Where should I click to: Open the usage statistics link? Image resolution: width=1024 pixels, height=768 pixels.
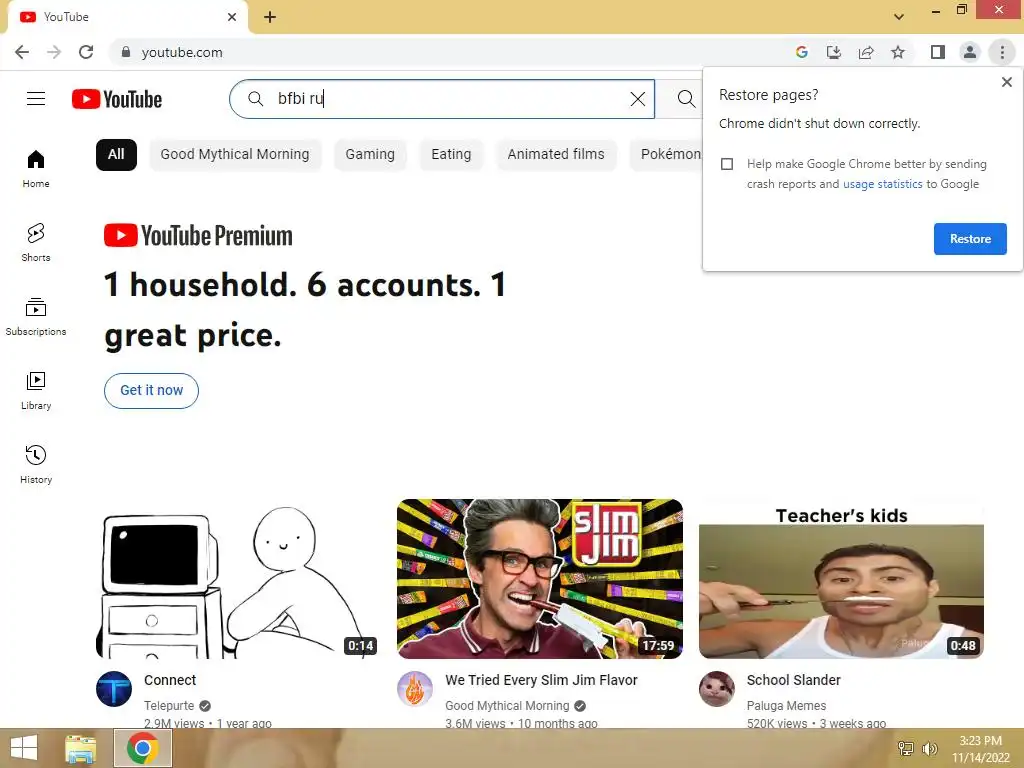[x=882, y=184]
